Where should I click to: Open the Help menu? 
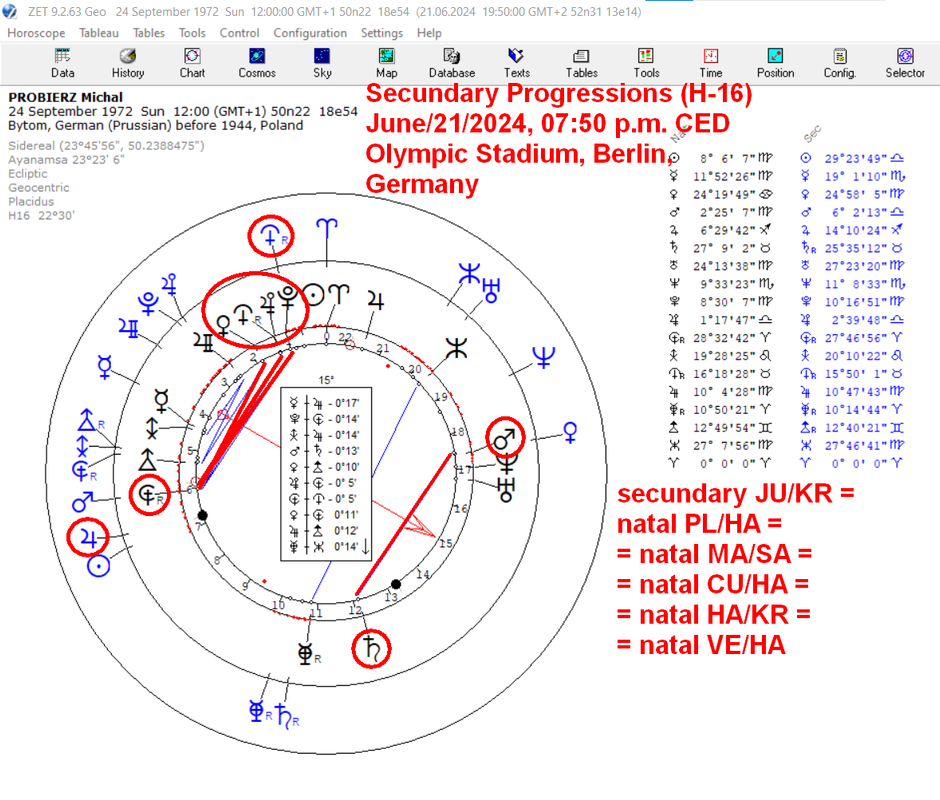(x=429, y=33)
